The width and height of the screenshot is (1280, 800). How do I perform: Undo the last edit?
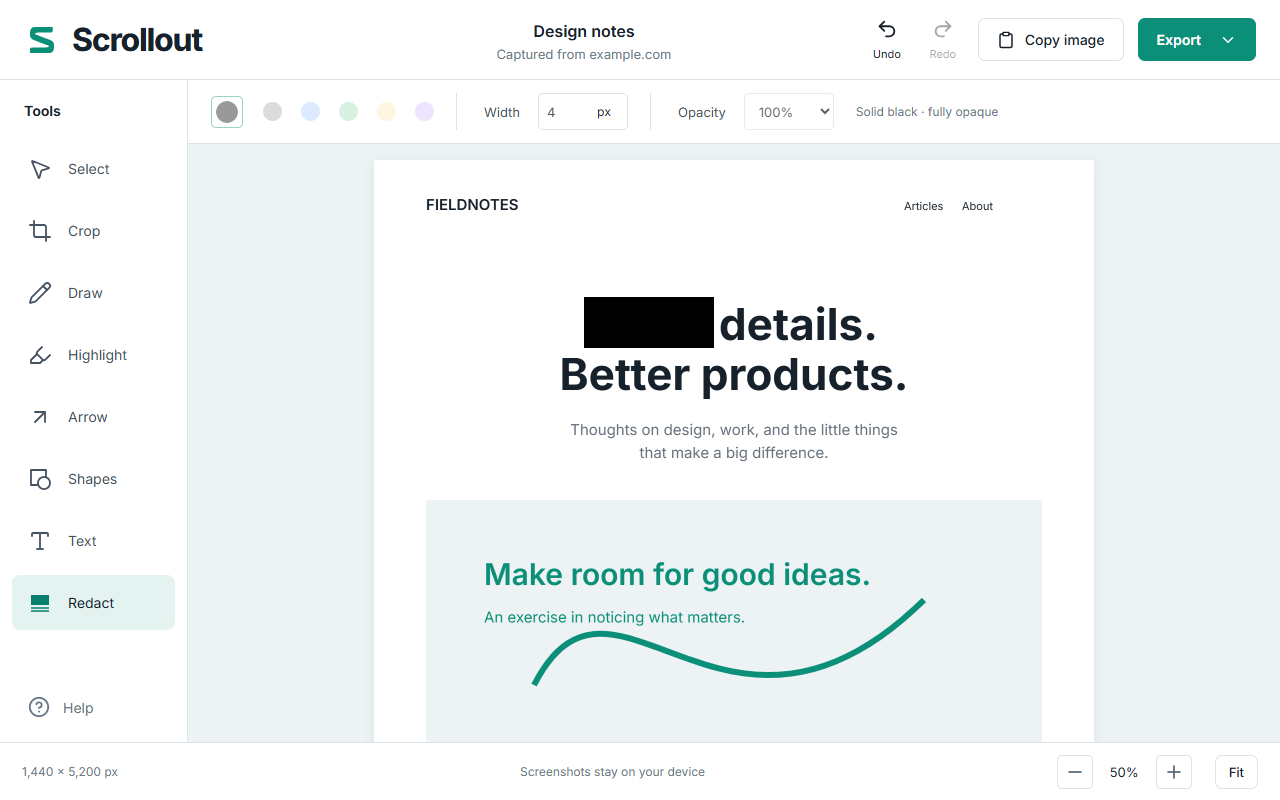point(887,40)
